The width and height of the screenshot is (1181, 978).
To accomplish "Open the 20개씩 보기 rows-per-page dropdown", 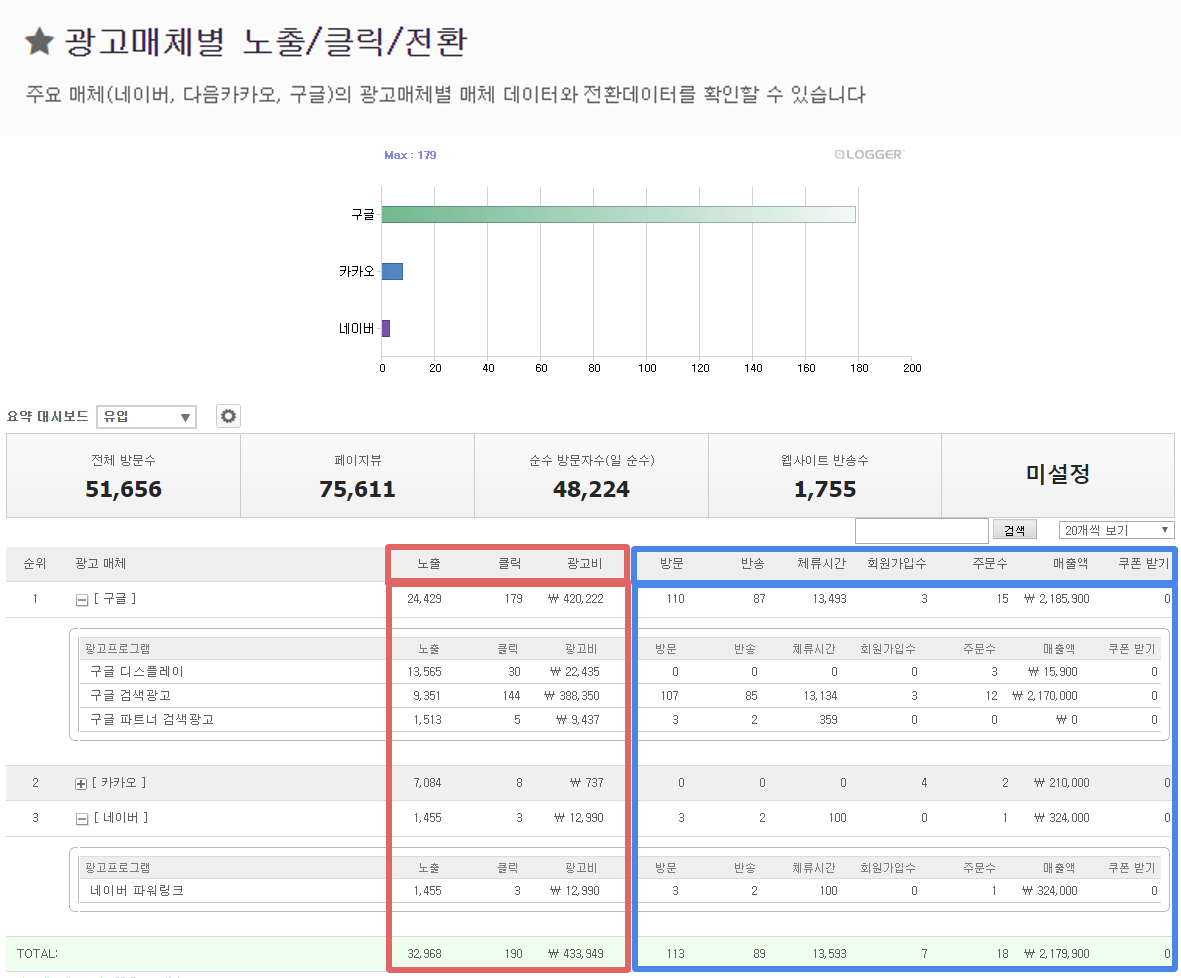I will [1116, 530].
